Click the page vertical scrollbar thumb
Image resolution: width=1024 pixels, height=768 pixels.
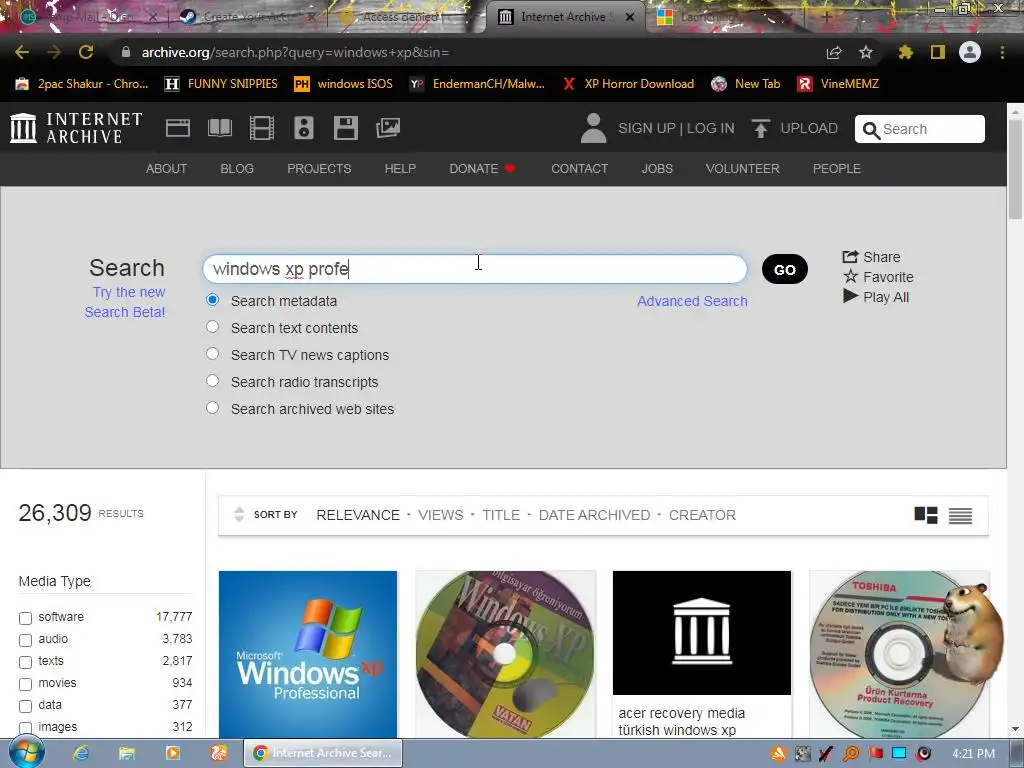1015,170
